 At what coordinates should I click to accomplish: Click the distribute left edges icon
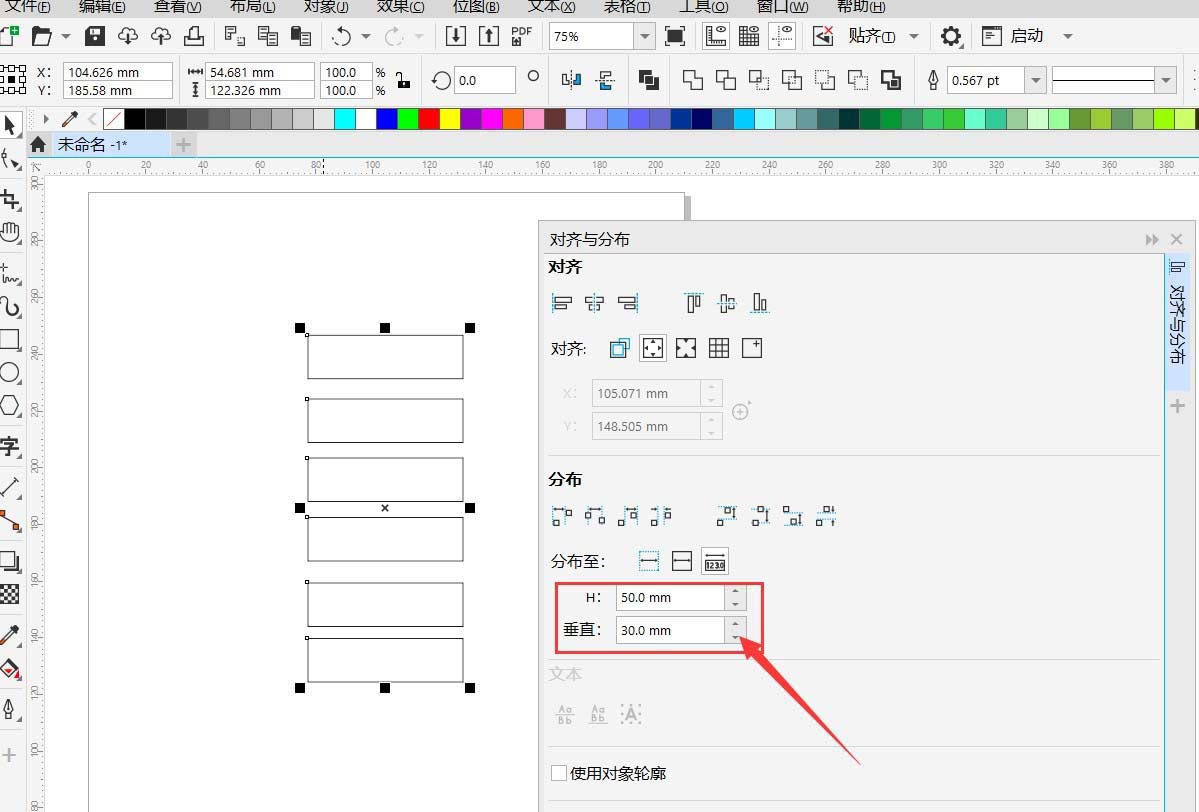tap(561, 515)
